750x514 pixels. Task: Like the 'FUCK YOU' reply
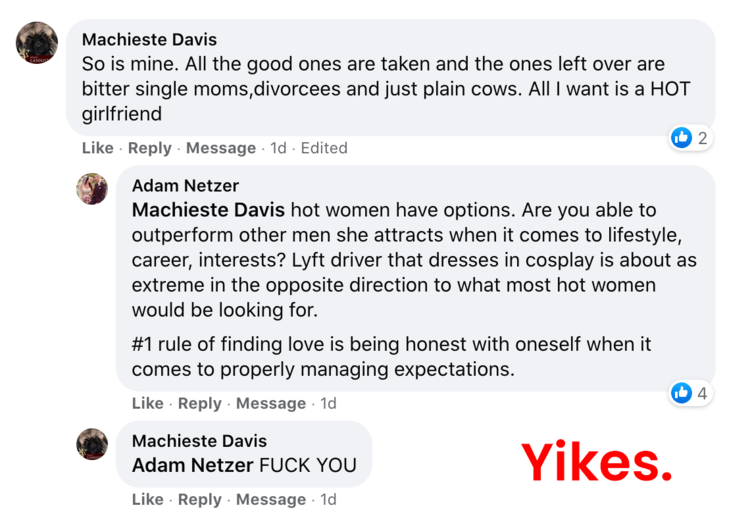pos(147,499)
